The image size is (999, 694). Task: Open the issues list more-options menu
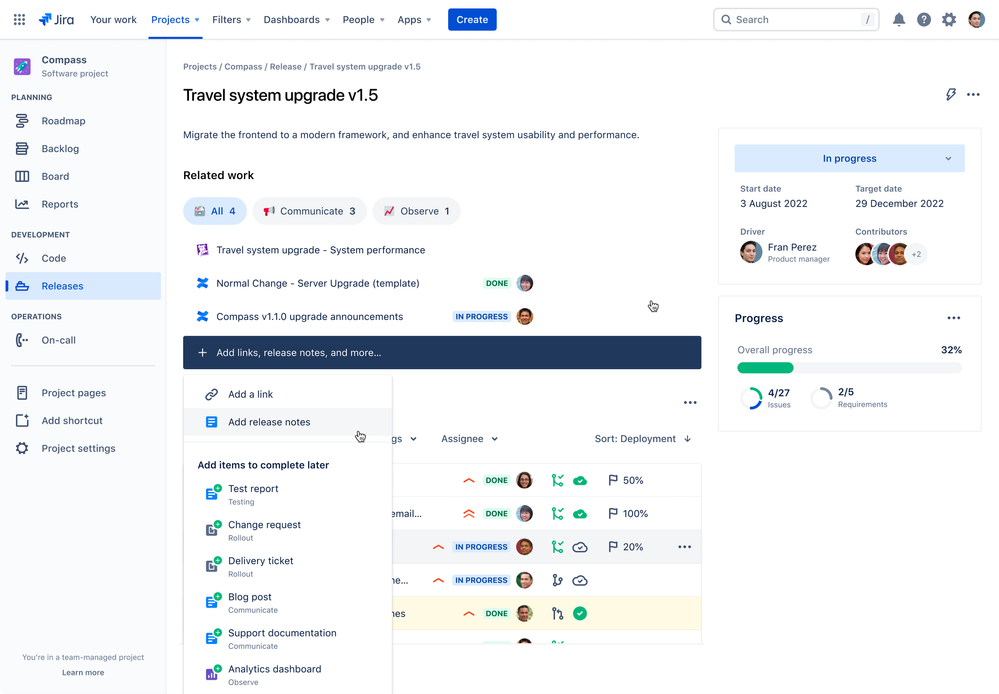(x=690, y=403)
